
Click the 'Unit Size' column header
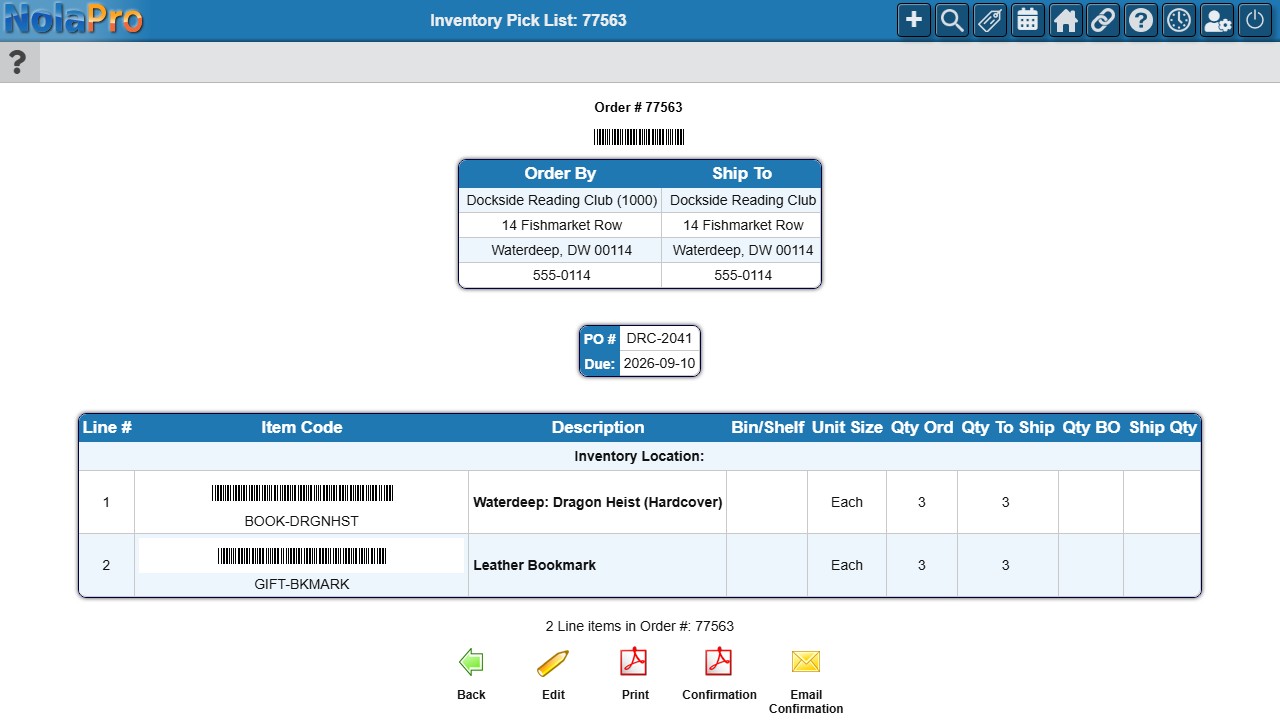(847, 427)
